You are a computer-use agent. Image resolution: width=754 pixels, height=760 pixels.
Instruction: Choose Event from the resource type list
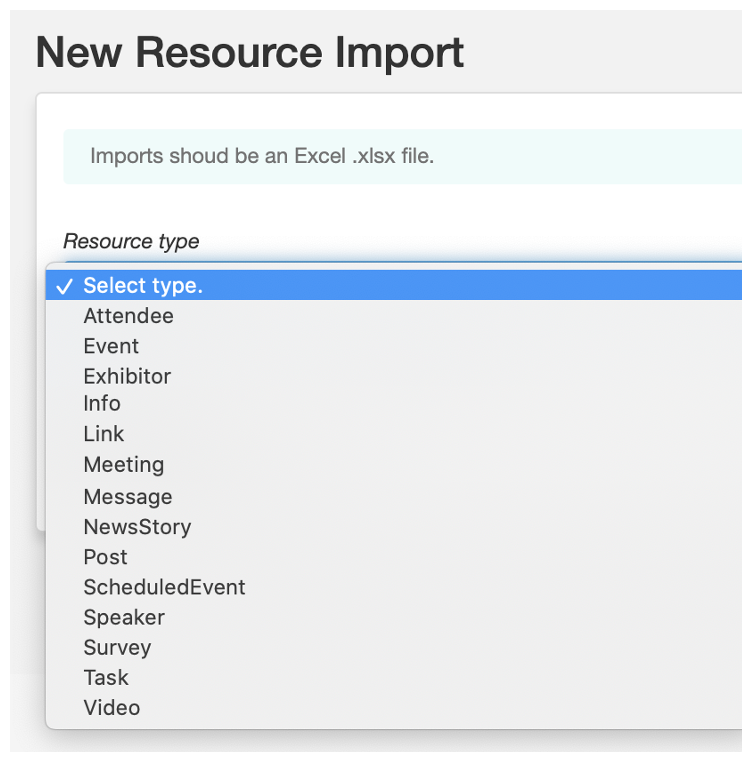(393, 346)
